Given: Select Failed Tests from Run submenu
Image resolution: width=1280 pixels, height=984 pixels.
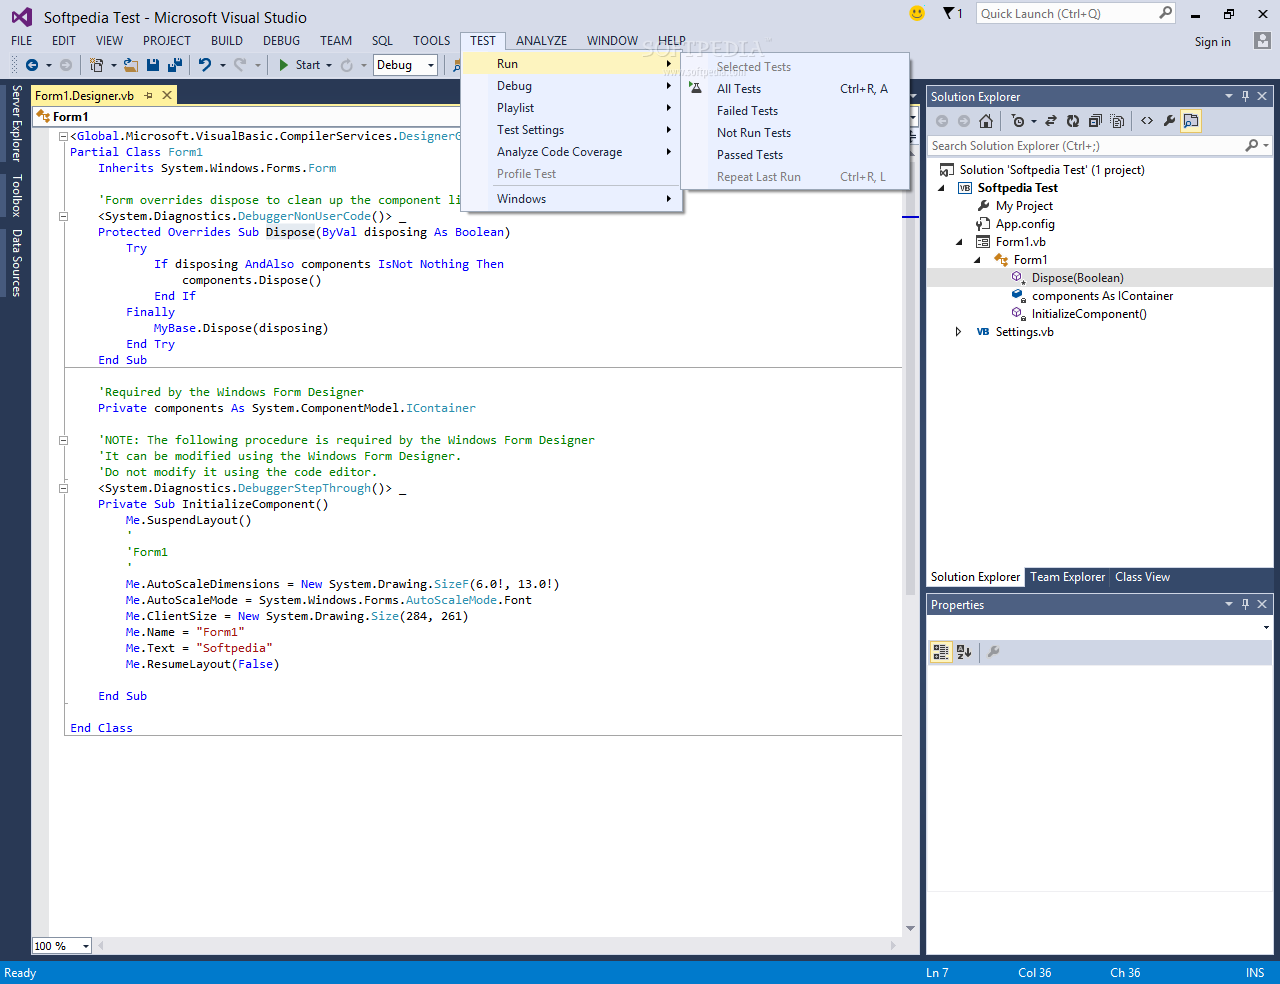Looking at the screenshot, I should (x=796, y=111).
